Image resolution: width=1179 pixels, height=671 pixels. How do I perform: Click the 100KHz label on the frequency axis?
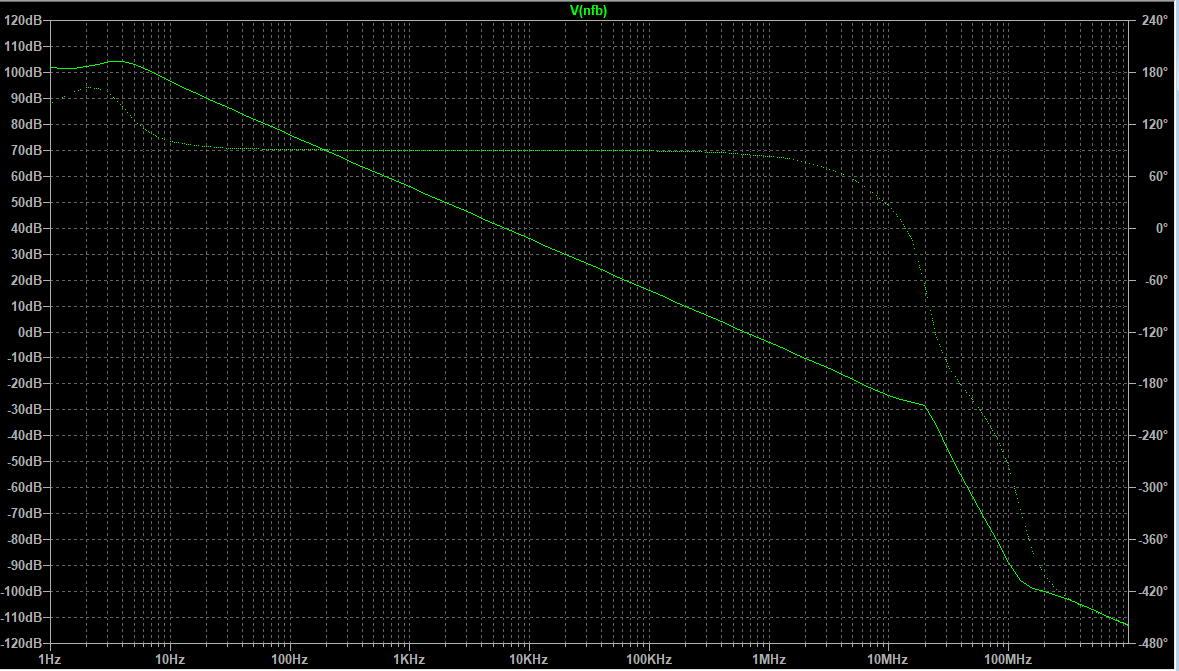click(x=648, y=660)
